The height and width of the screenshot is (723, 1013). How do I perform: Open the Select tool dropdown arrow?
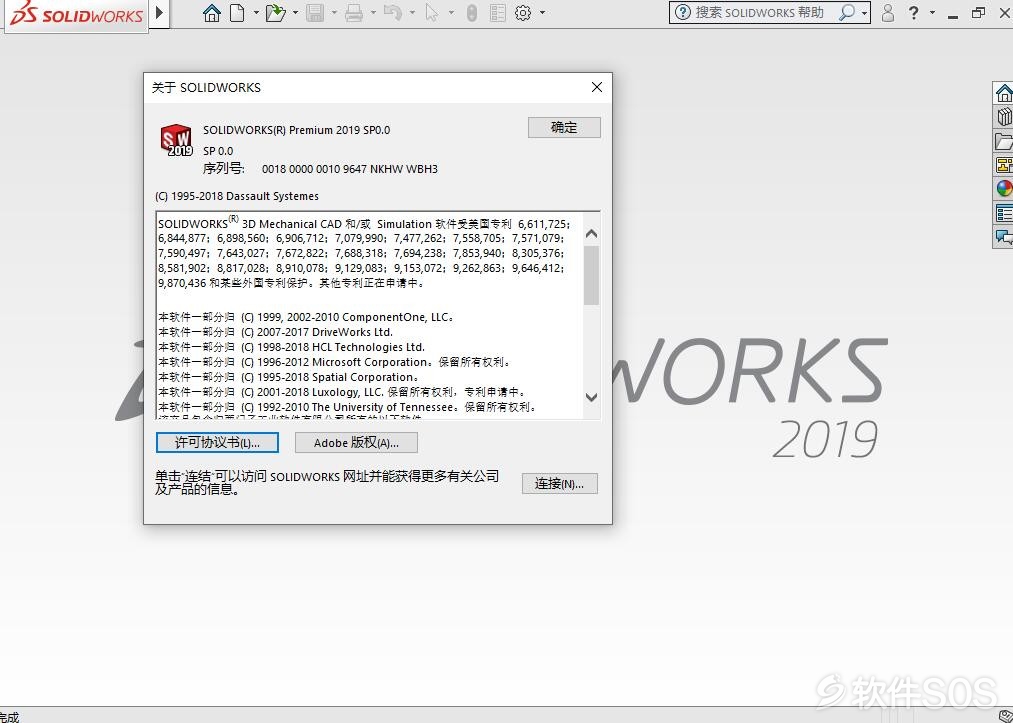(450, 12)
